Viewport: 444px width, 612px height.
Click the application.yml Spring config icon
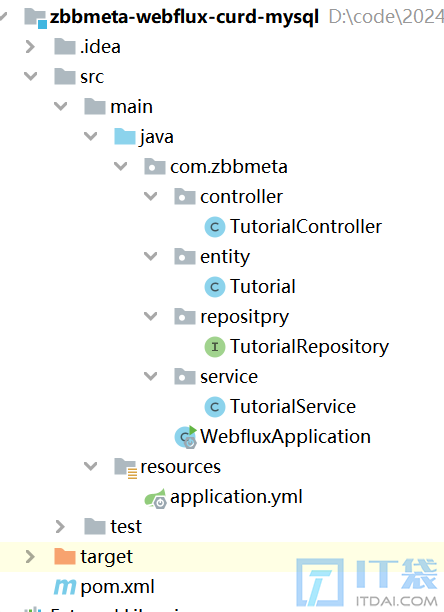click(x=156, y=498)
